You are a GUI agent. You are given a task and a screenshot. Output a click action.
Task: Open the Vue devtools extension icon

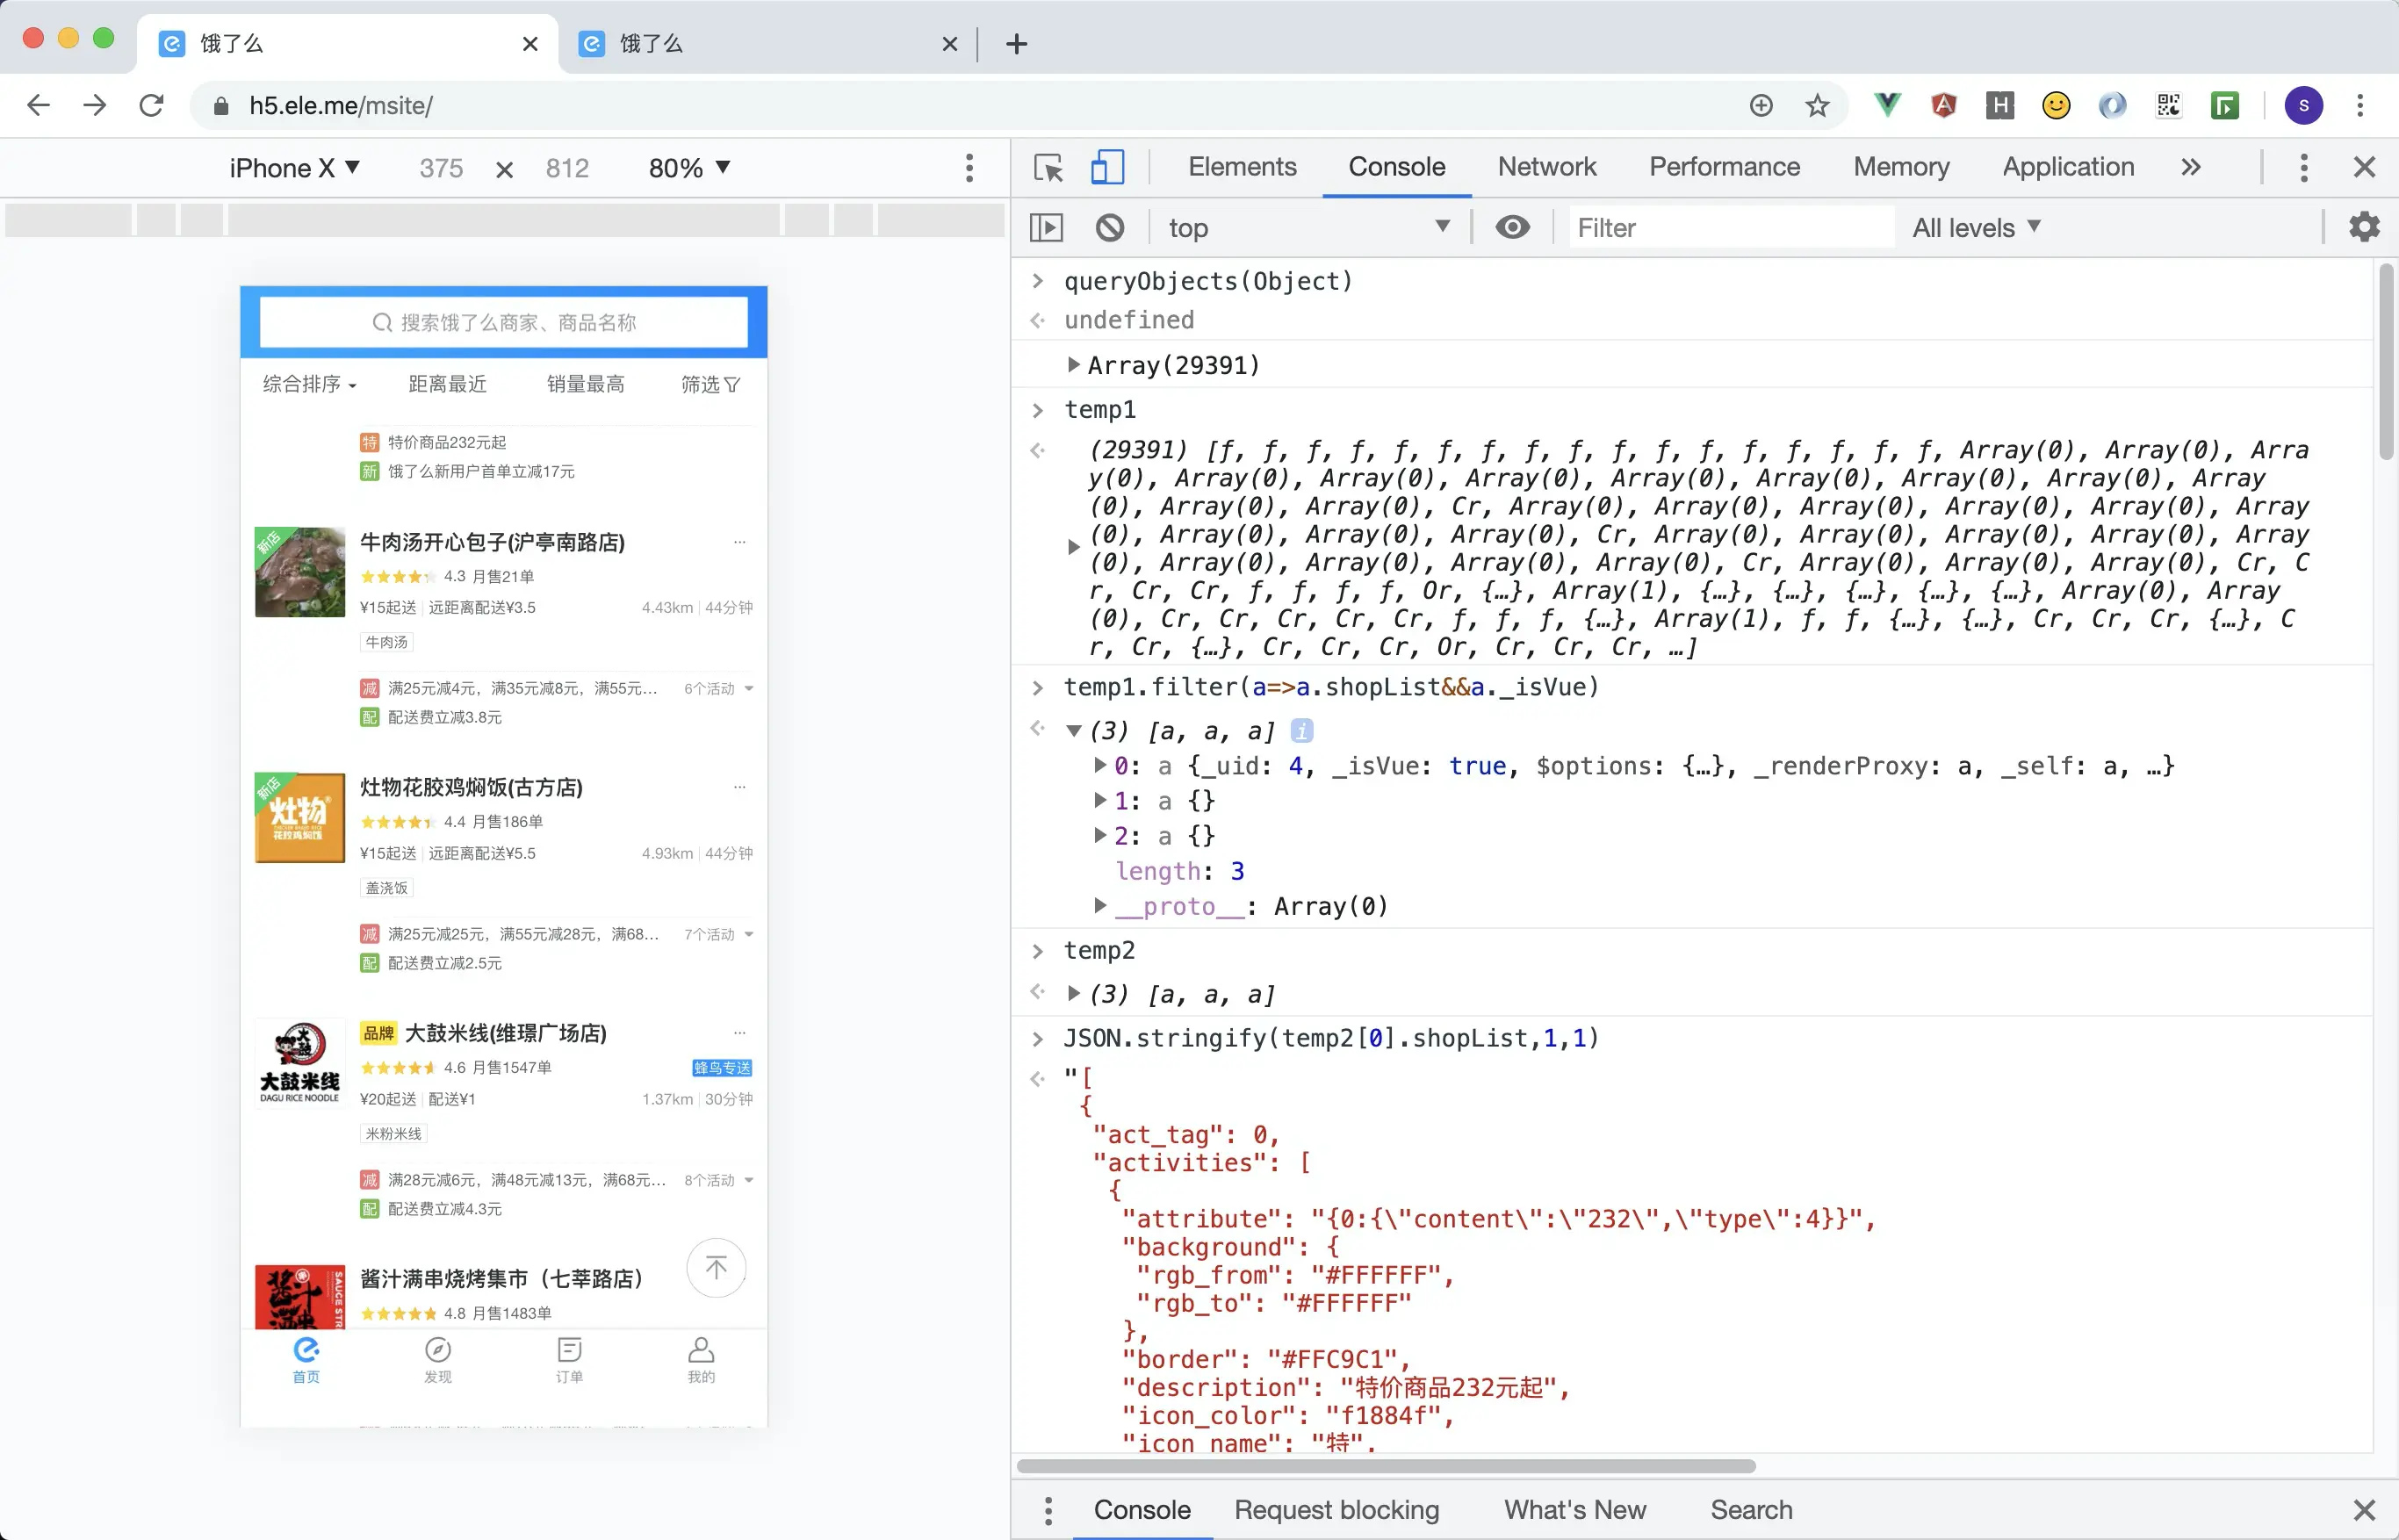[1886, 105]
